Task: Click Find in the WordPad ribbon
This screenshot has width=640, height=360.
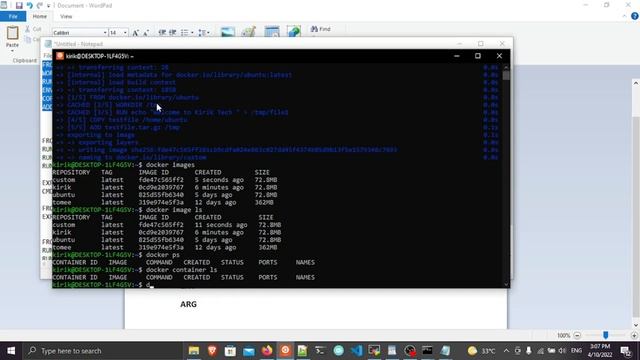Action: click(320, 29)
